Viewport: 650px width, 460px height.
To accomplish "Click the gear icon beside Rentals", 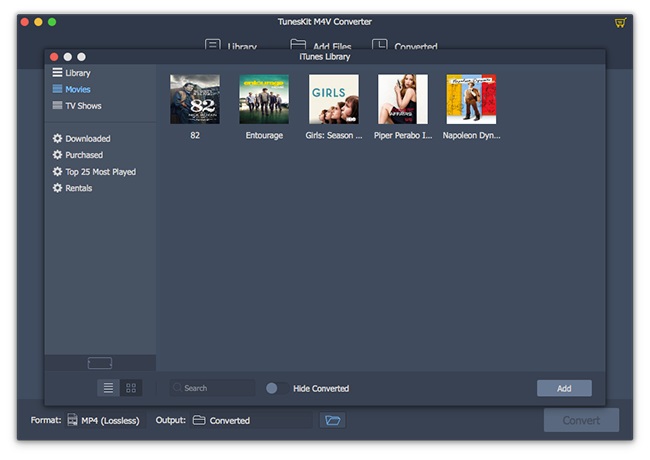I will [57, 188].
